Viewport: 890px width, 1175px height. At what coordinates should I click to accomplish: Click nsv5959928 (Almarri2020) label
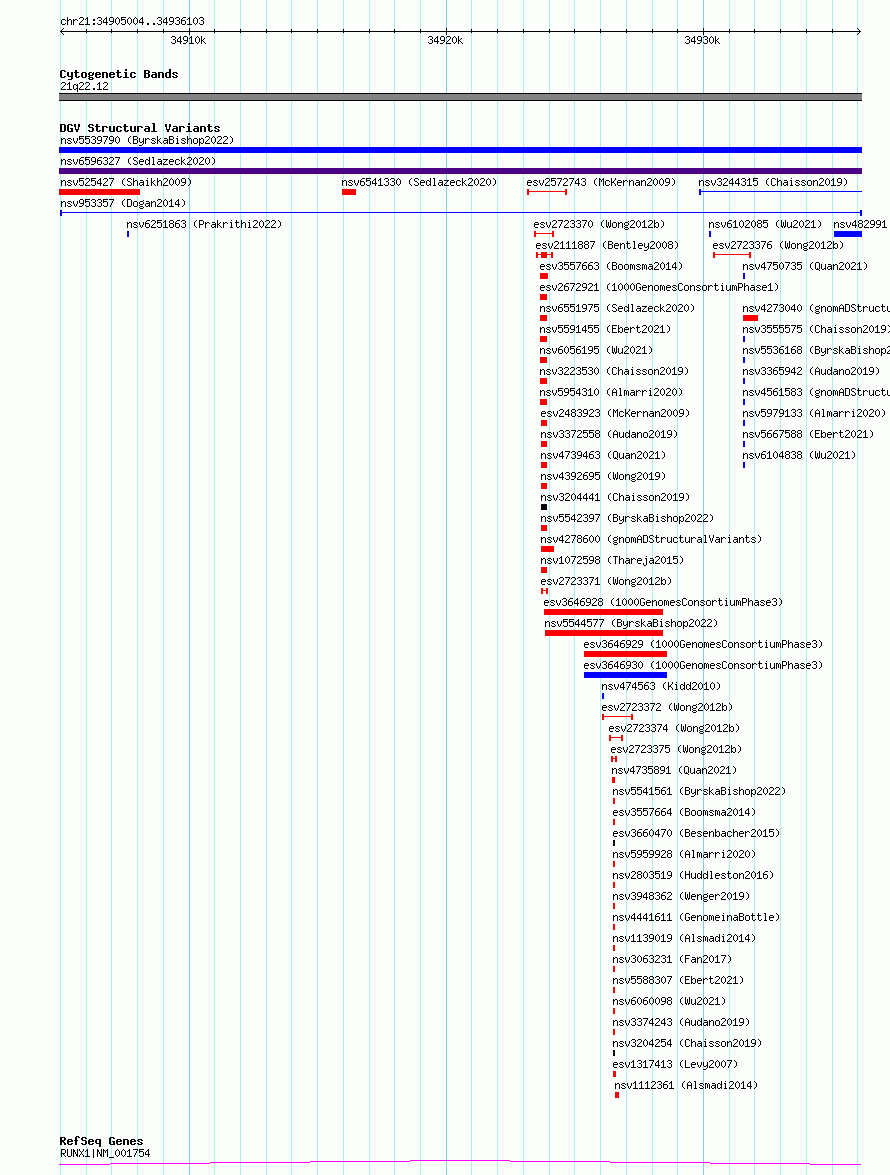pyautogui.click(x=684, y=854)
